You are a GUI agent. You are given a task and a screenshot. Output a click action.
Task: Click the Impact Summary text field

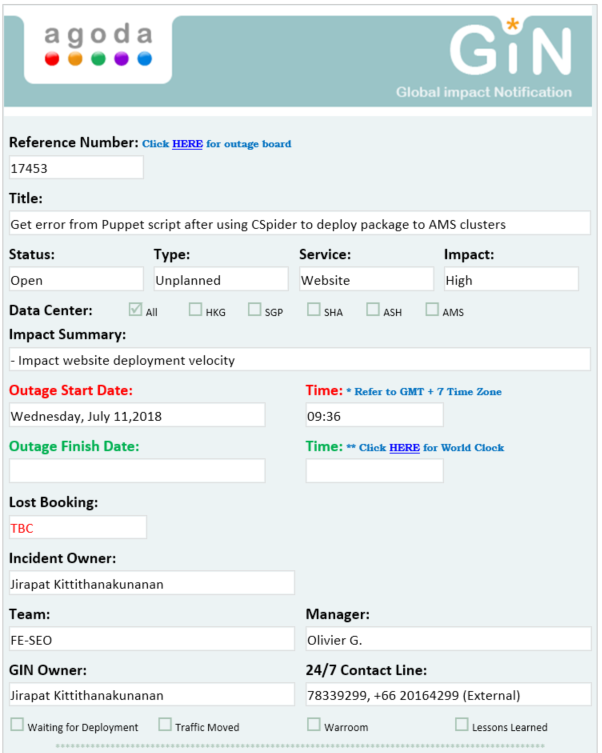(x=300, y=359)
